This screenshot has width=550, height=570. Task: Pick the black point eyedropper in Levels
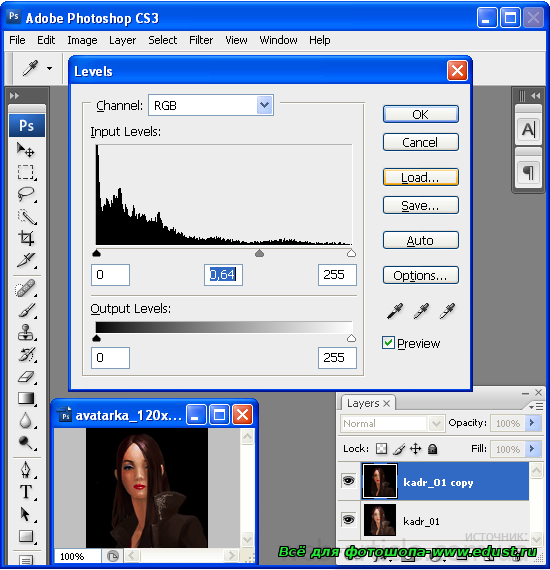[395, 311]
